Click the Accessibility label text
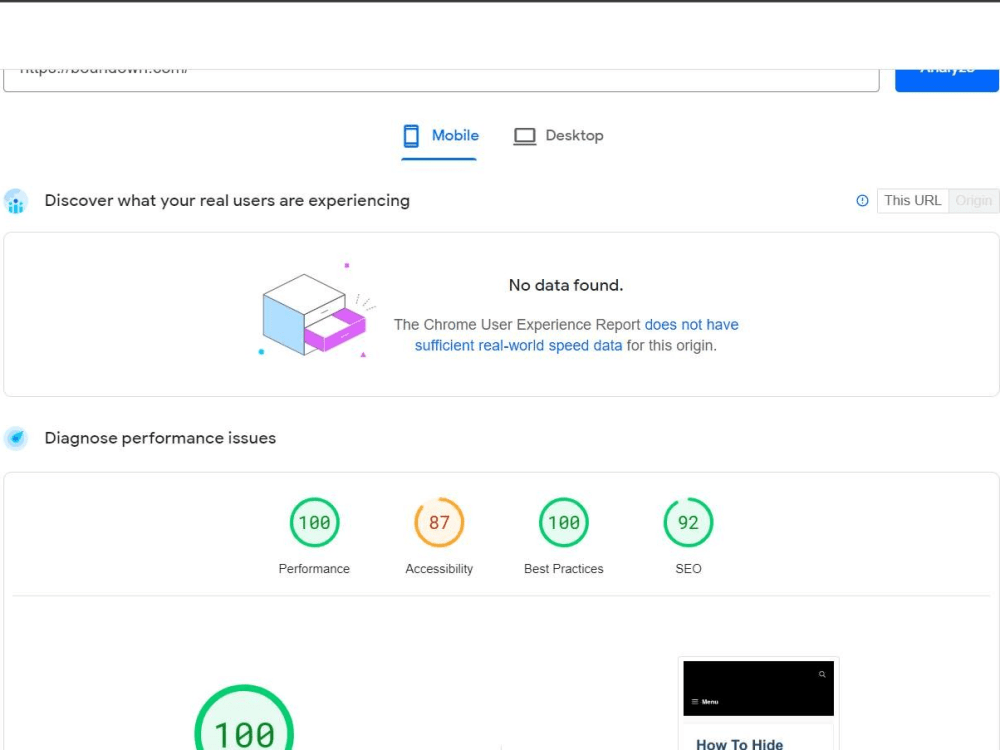The height and width of the screenshot is (750, 1000). 439,568
